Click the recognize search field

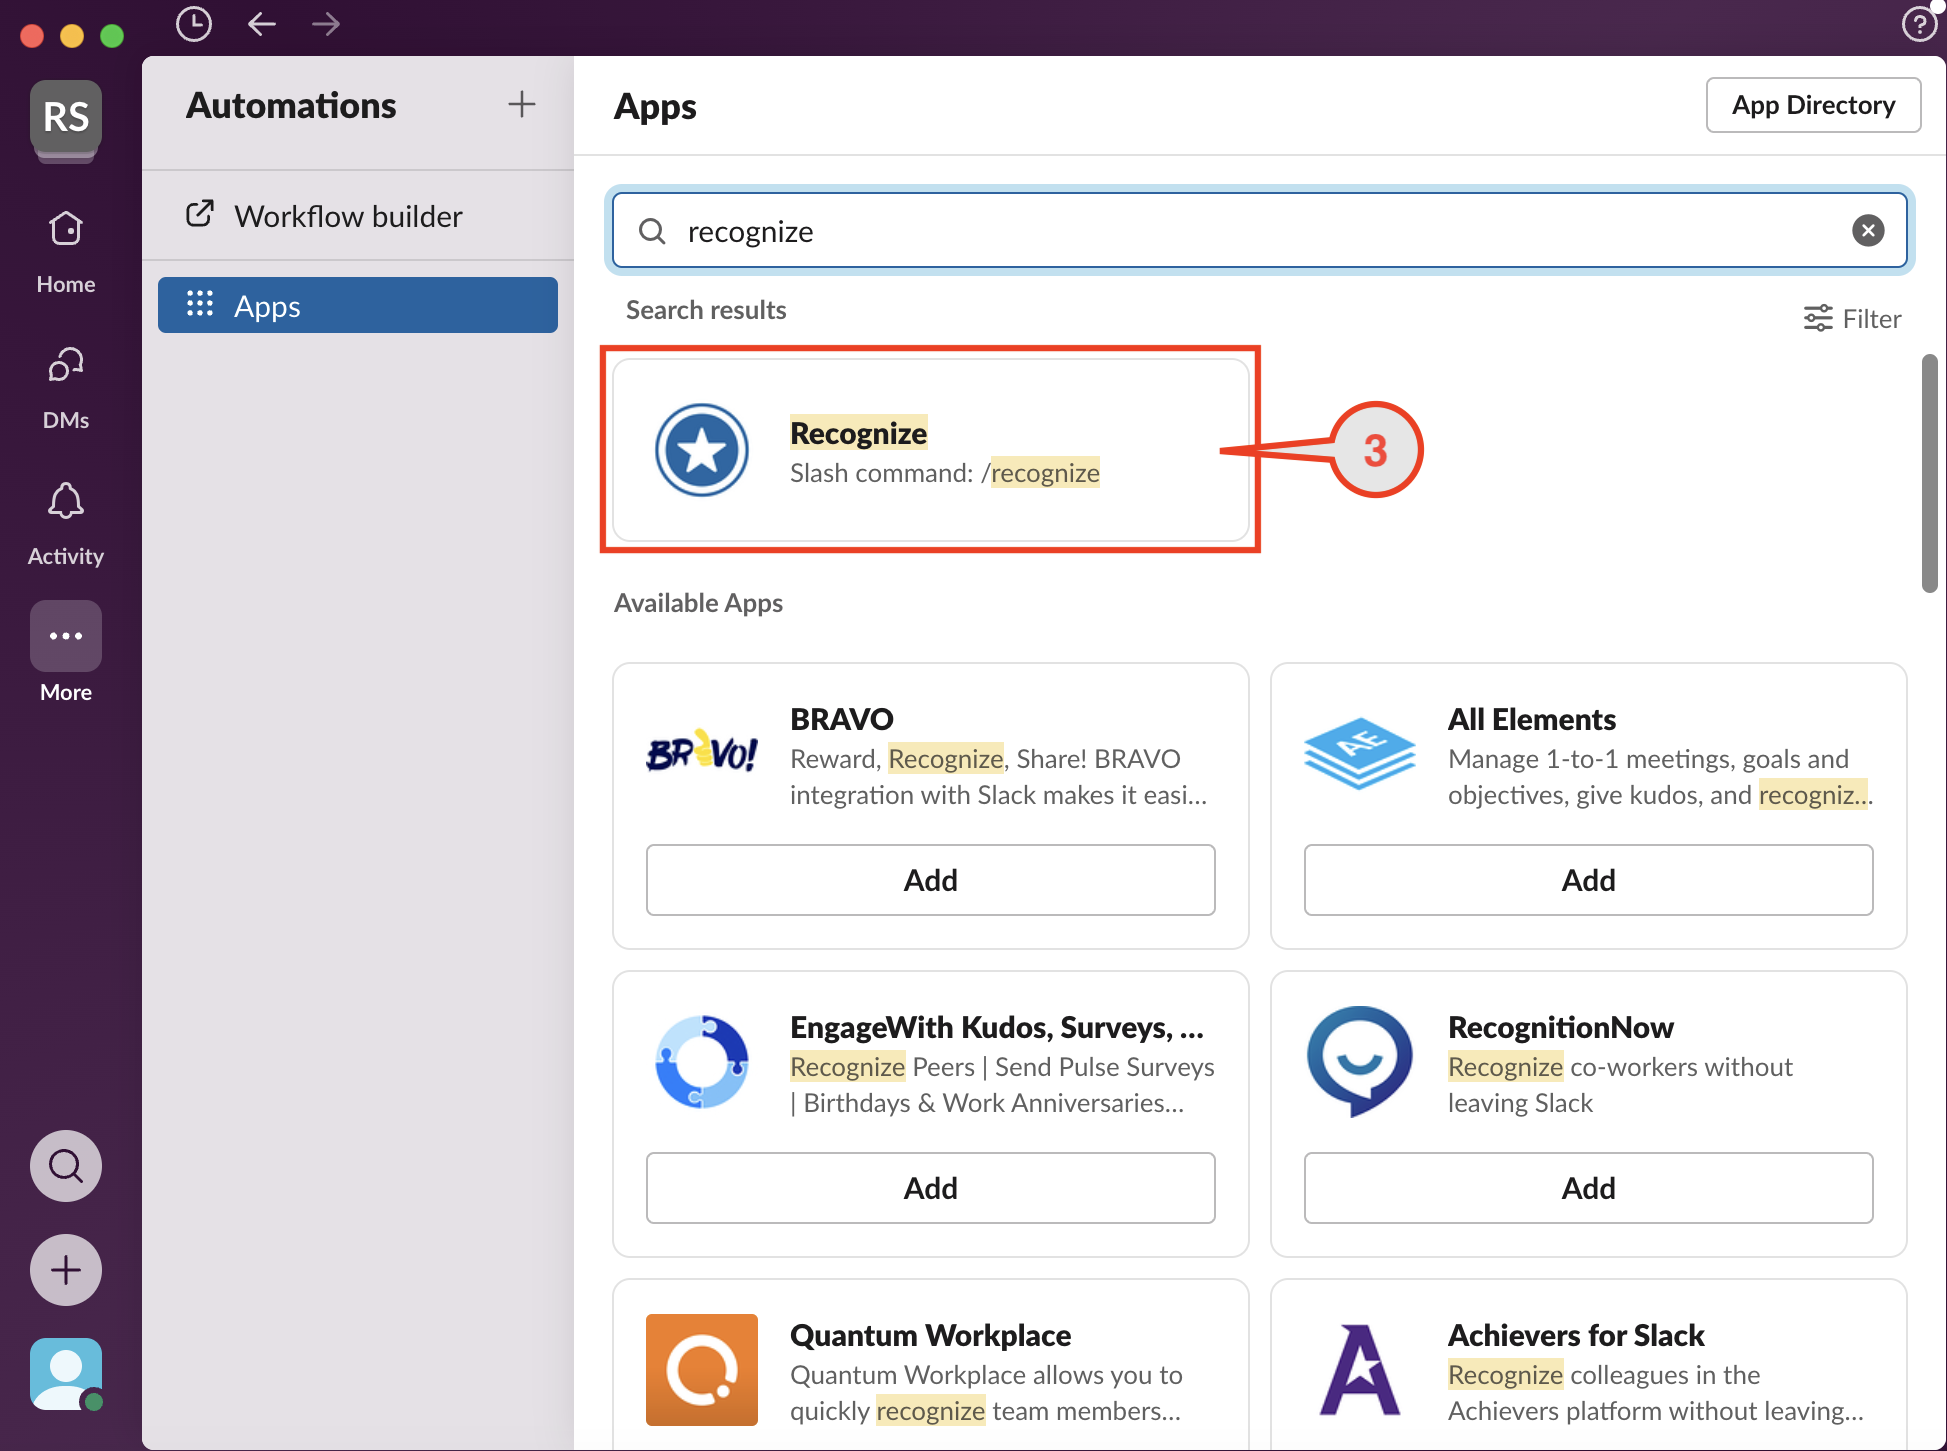click(x=1259, y=231)
